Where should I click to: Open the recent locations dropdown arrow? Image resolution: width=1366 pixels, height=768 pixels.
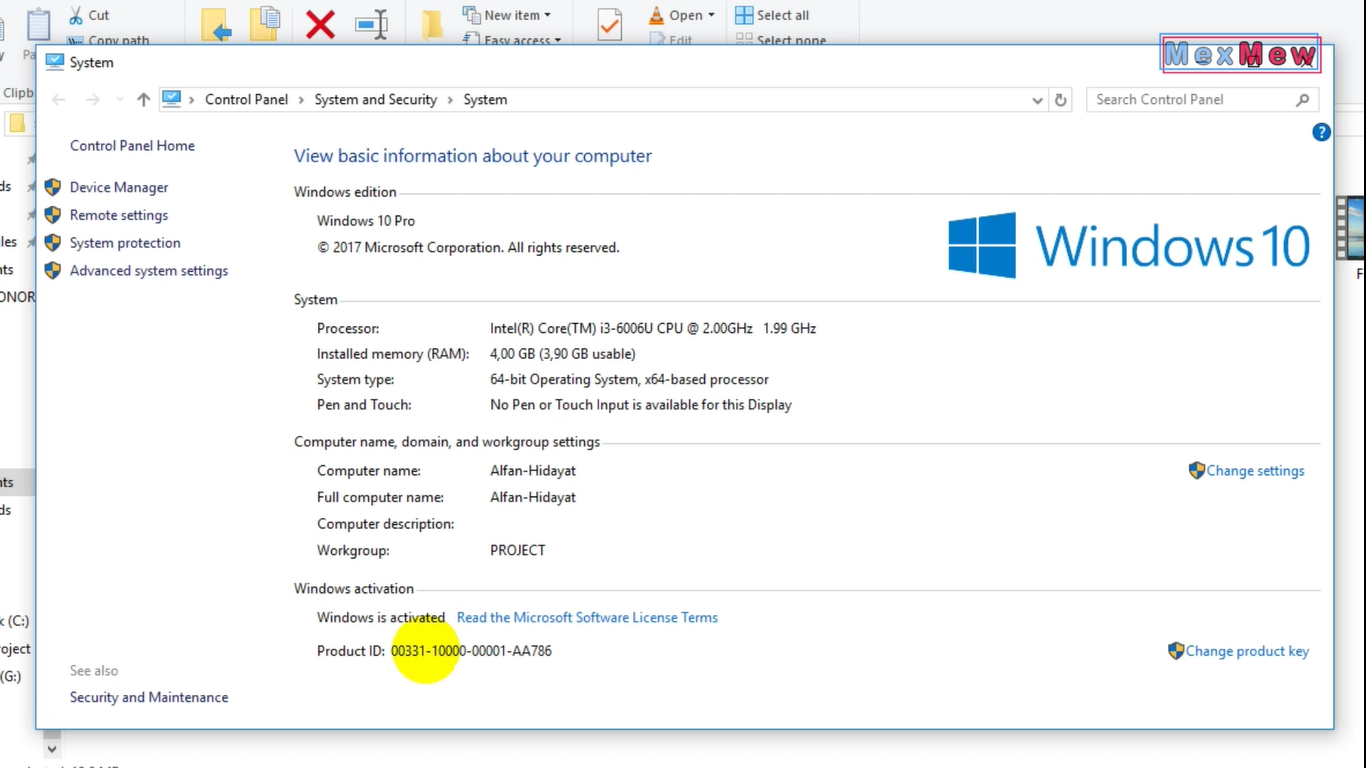(119, 100)
